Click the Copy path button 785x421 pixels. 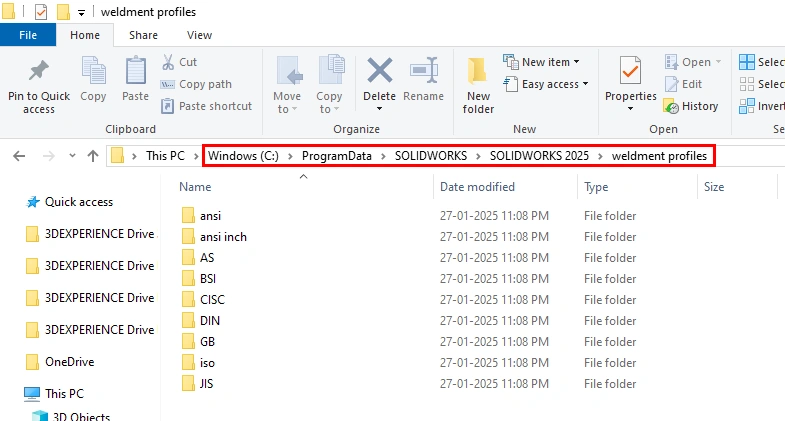[196, 84]
